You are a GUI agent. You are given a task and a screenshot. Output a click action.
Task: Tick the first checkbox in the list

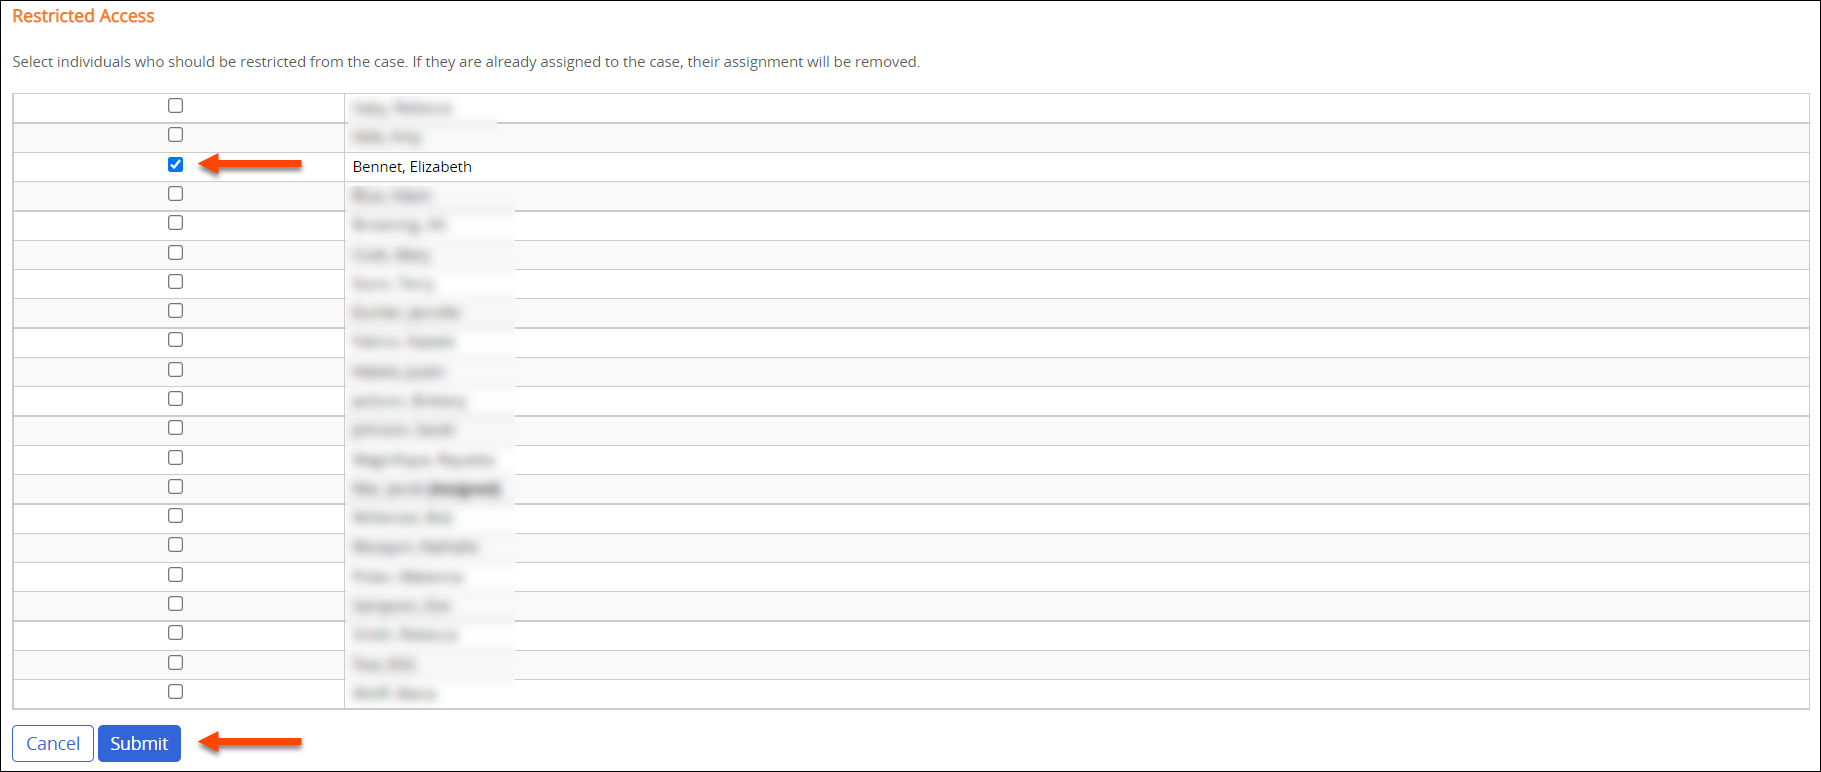click(x=176, y=106)
